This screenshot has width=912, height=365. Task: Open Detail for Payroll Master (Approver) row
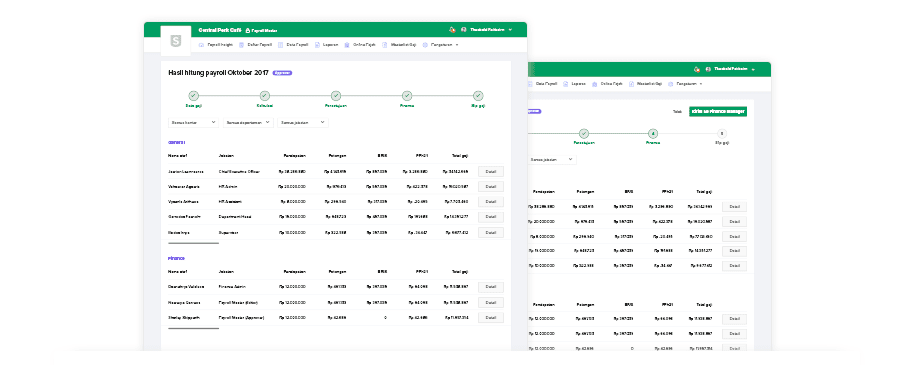tap(491, 318)
